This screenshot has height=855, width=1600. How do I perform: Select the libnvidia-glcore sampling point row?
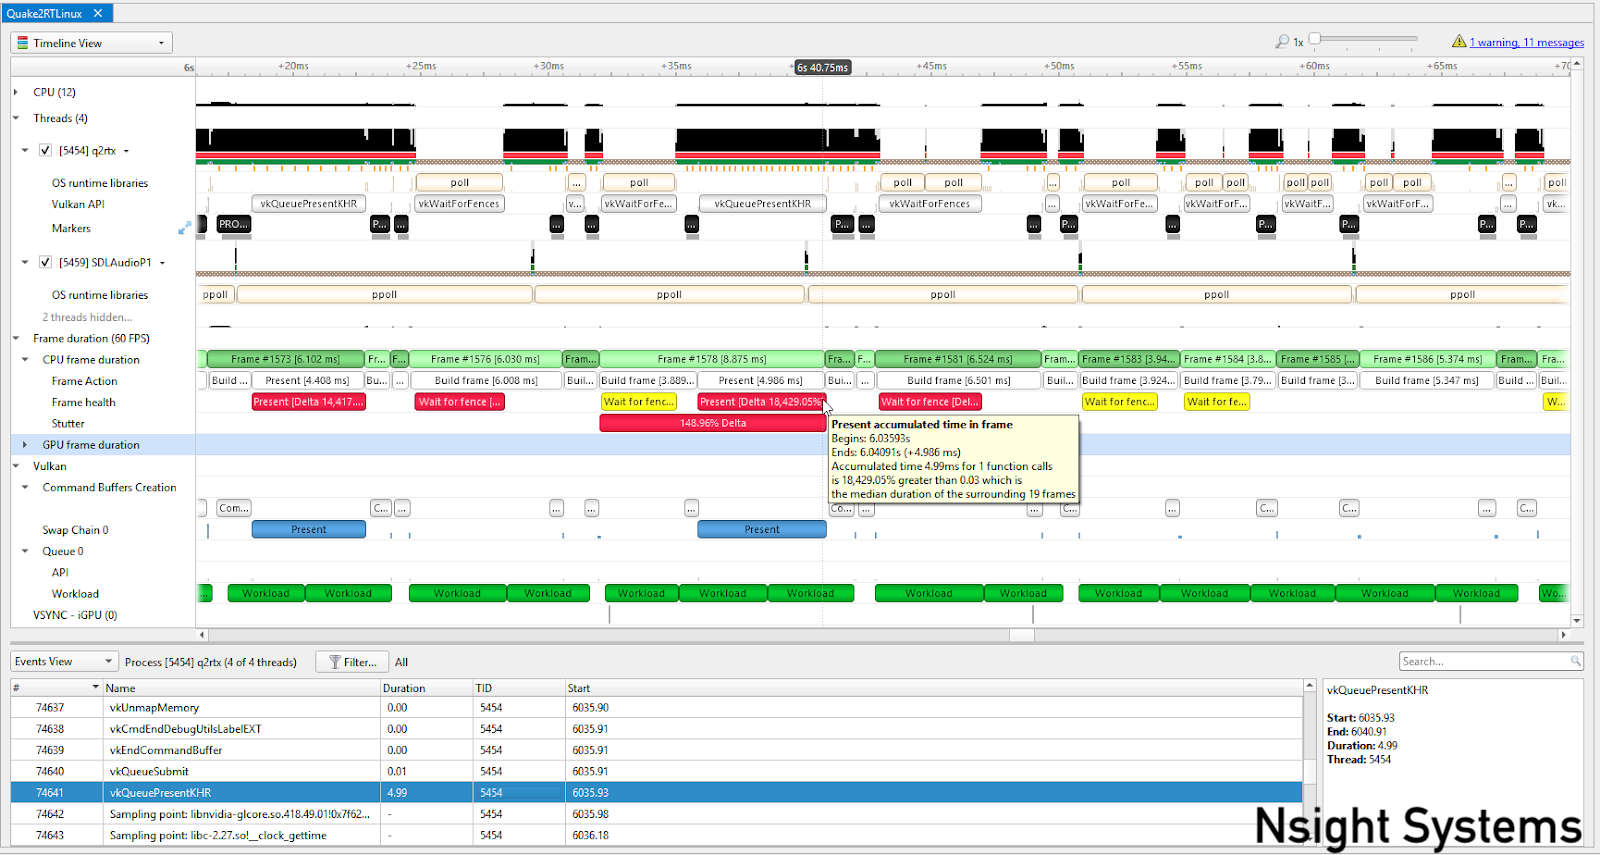tap(656, 814)
